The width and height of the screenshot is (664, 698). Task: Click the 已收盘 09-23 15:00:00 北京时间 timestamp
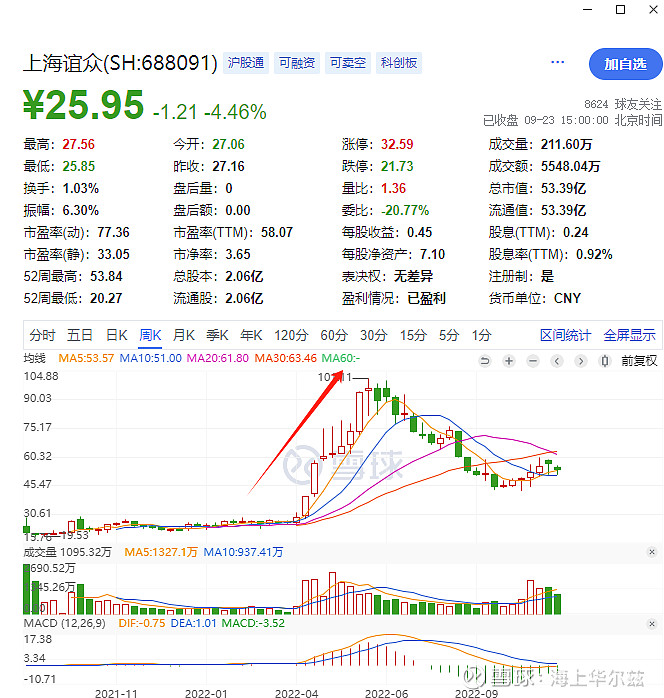pyautogui.click(x=572, y=120)
